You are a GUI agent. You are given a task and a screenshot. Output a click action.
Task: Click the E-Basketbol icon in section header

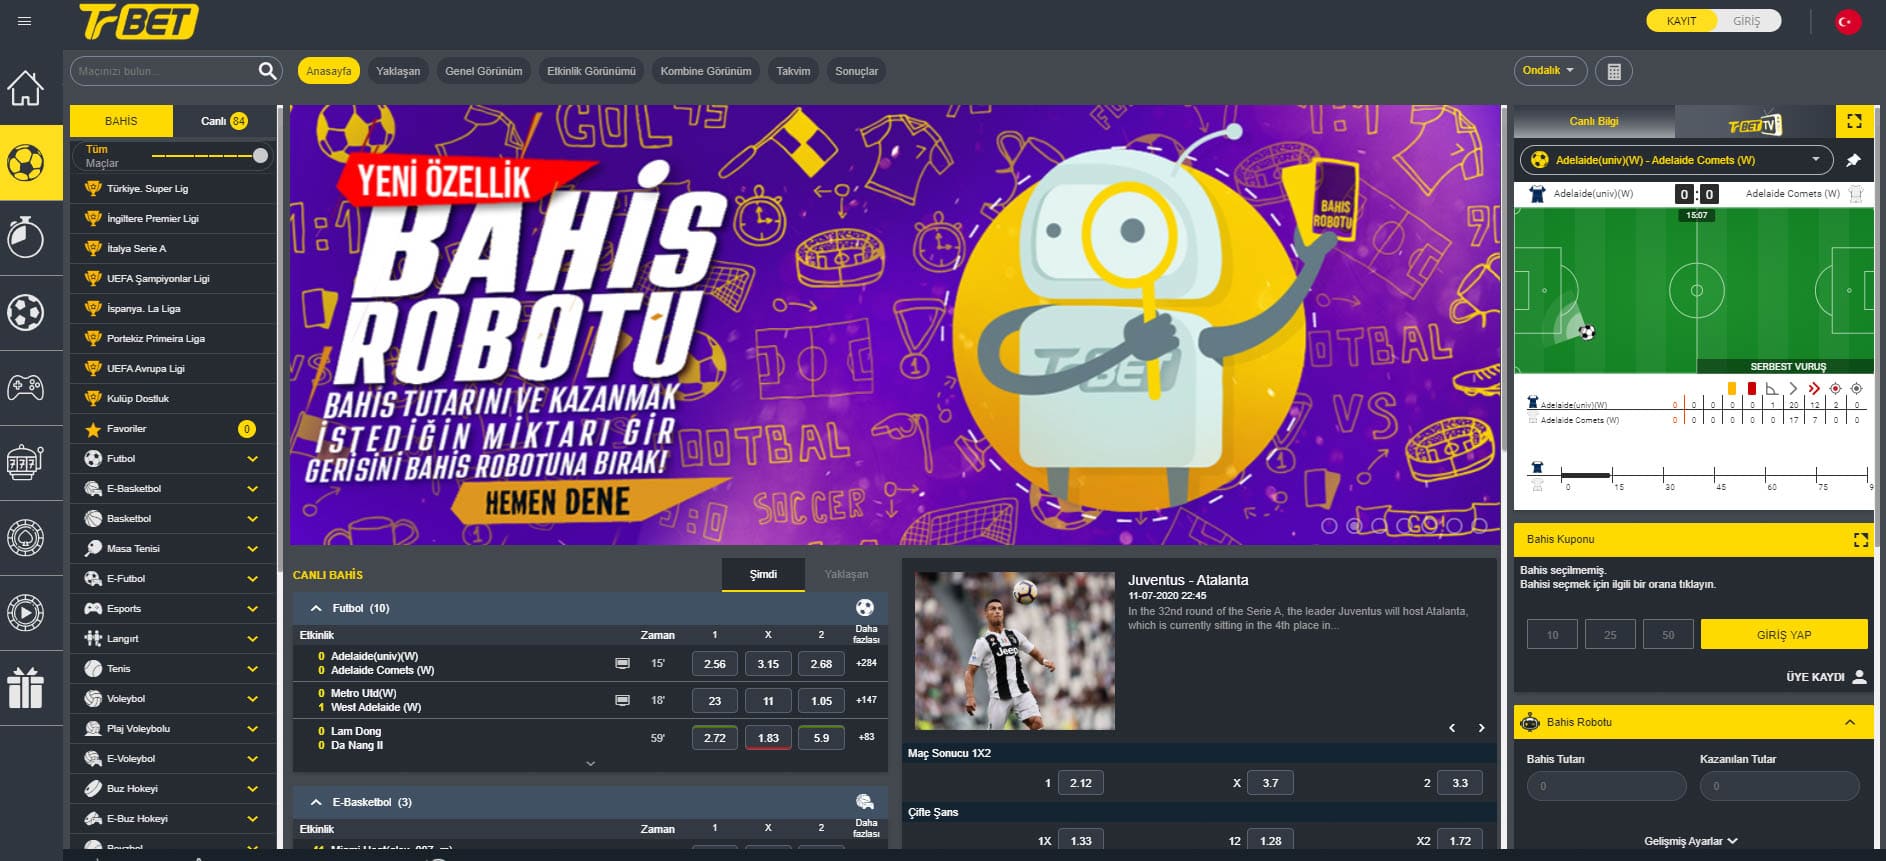tap(865, 802)
